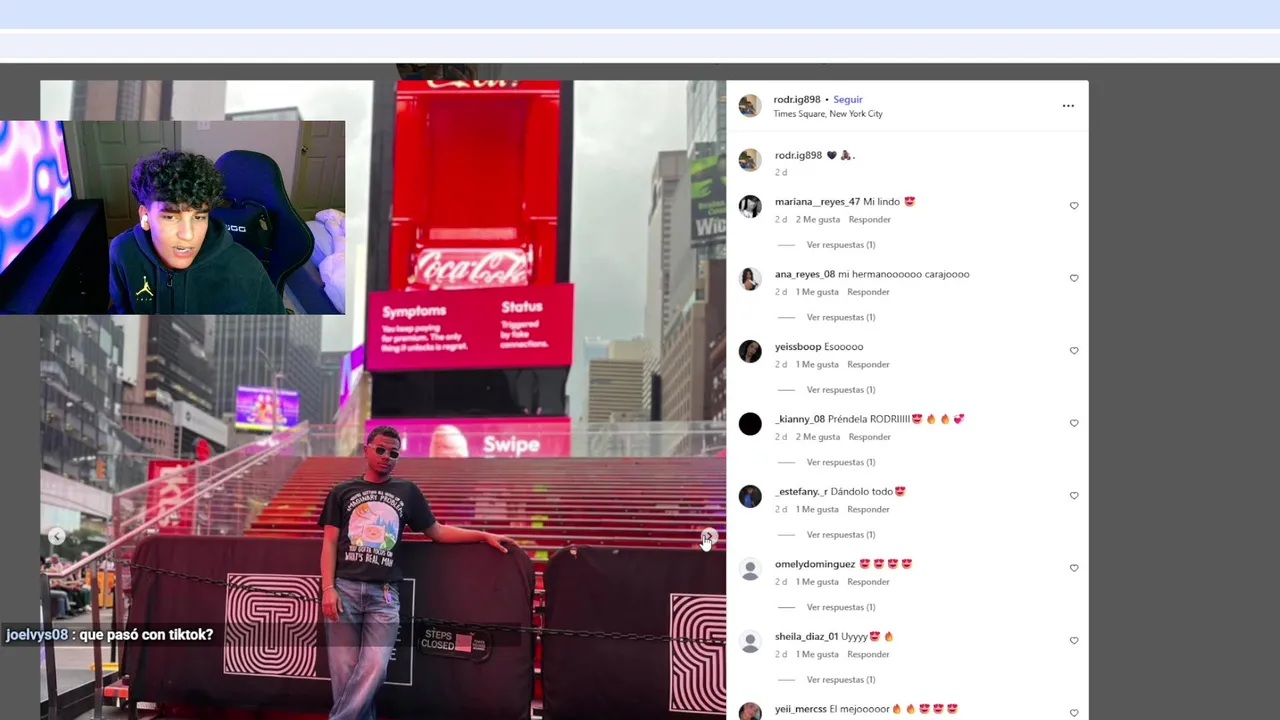Screen dimensions: 1280x720
Task: Reply to mariana__reyes_47 comment
Action: coord(869,220)
